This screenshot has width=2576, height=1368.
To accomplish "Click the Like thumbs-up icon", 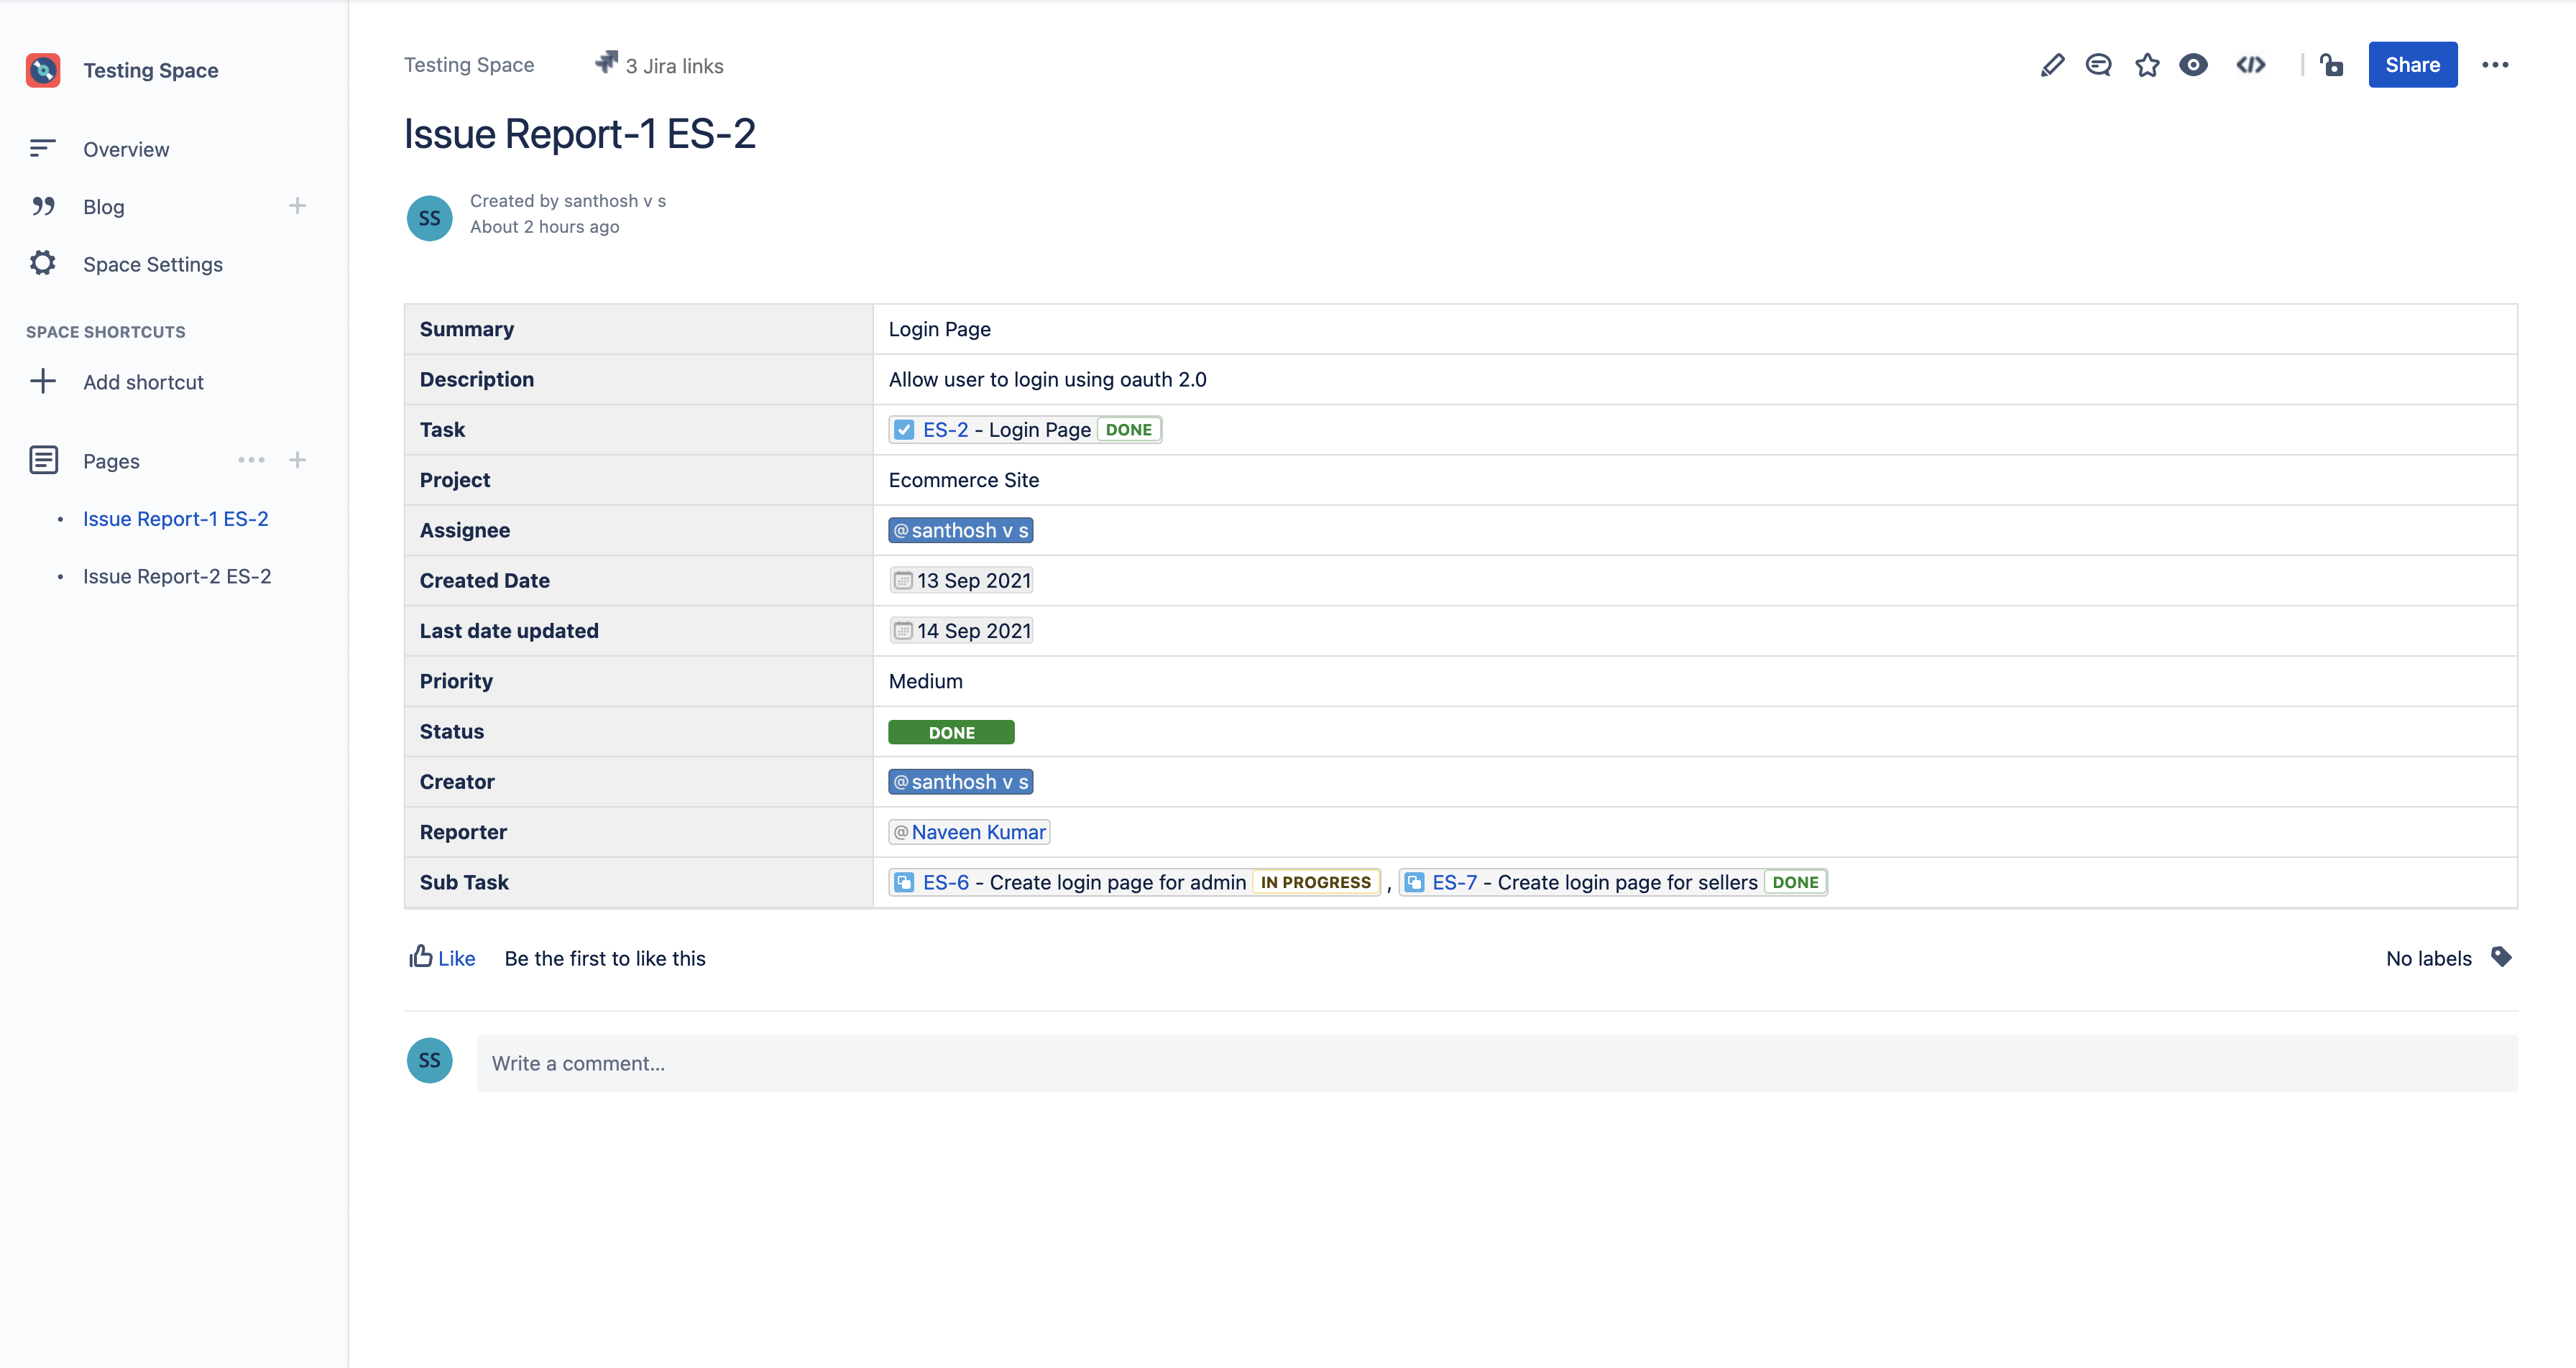I will point(421,957).
